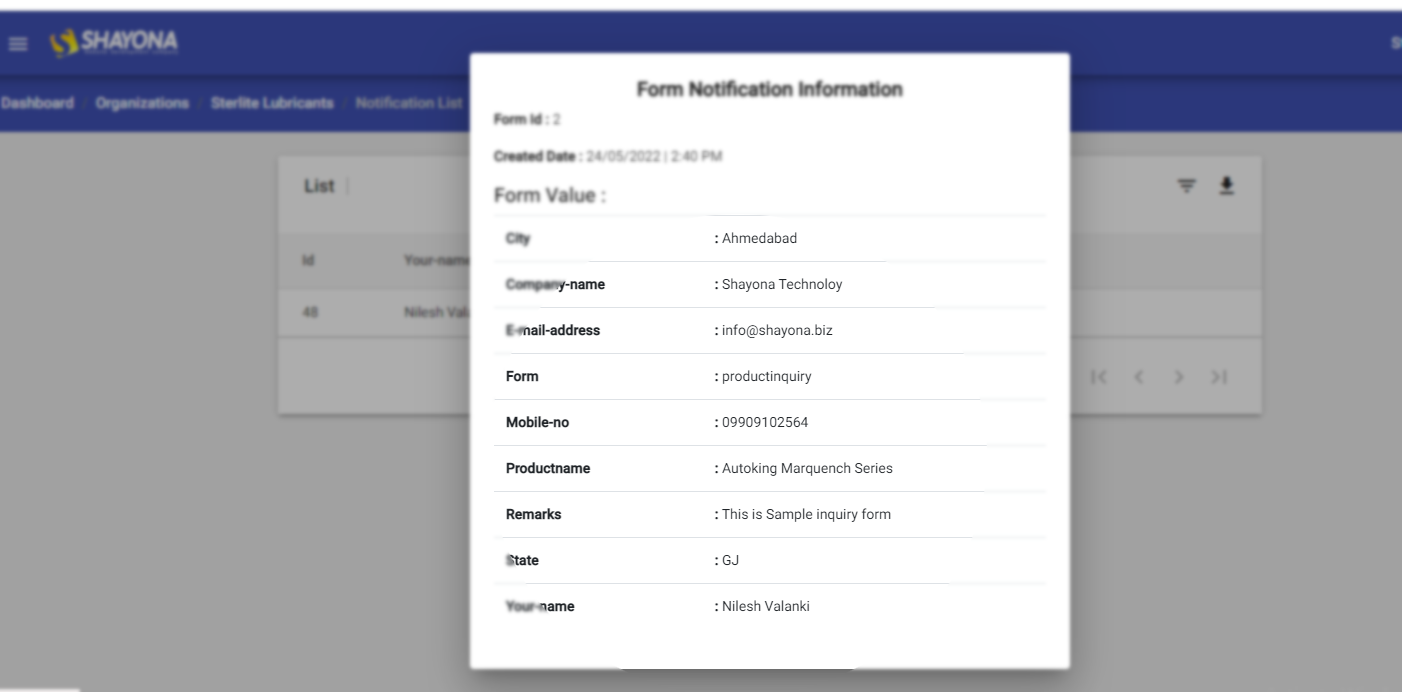Click the Shayona logo
The image size is (1402, 692).
[115, 43]
